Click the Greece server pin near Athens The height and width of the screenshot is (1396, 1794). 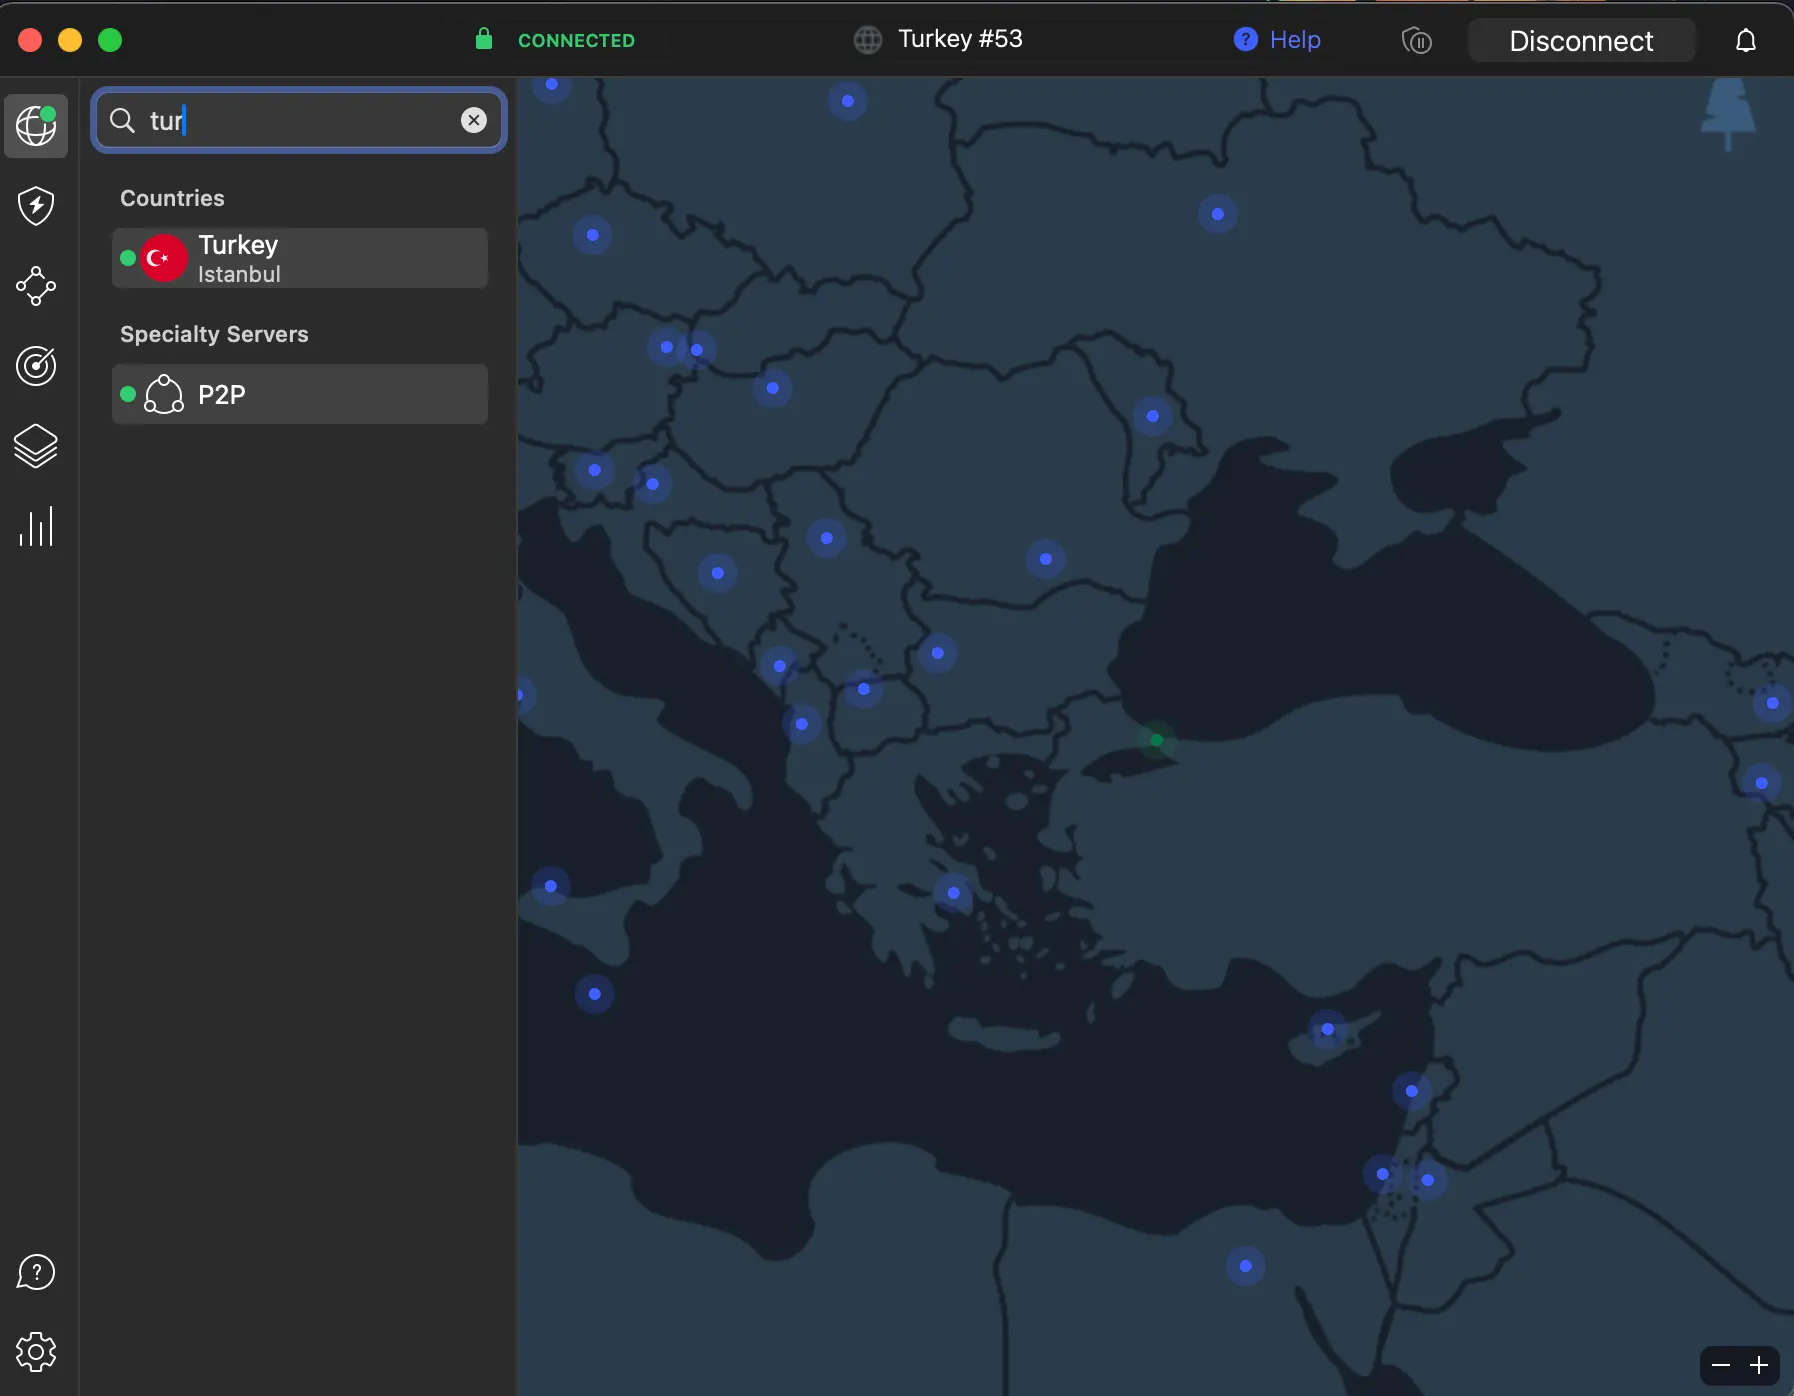point(954,893)
